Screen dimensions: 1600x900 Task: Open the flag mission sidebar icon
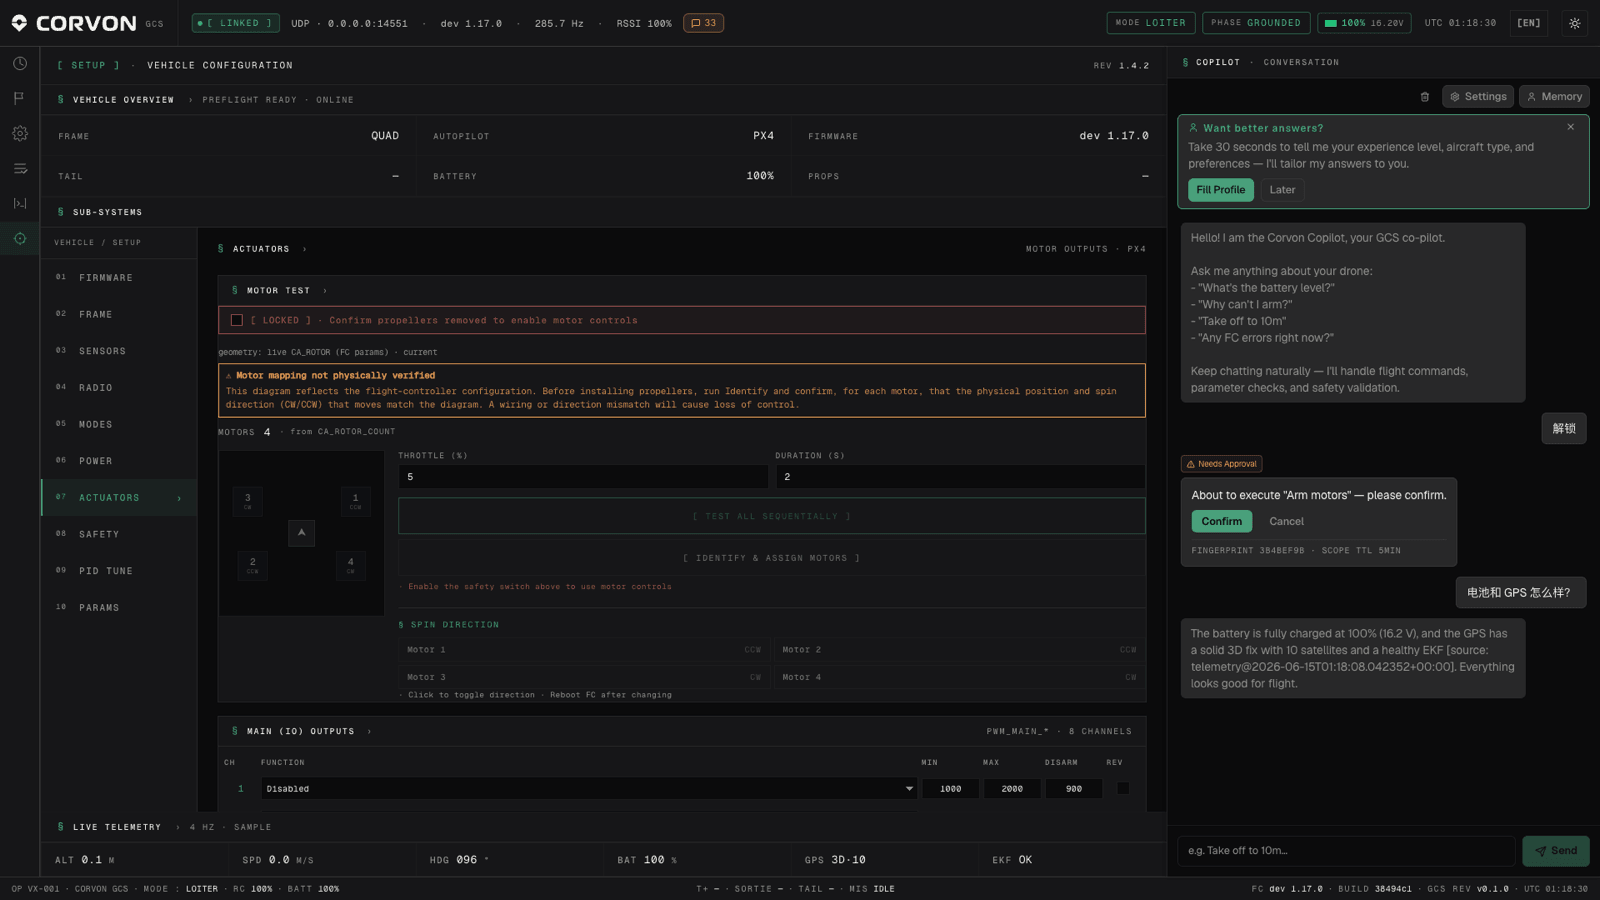(20, 98)
